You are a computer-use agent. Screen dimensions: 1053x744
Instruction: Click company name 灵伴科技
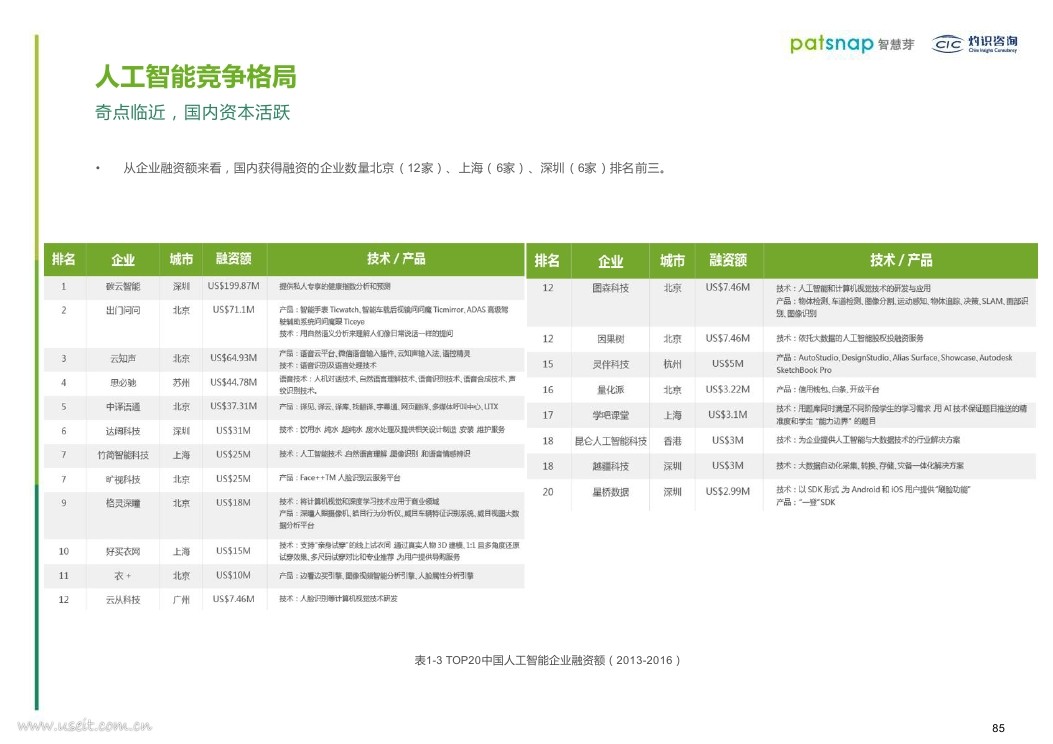point(610,365)
